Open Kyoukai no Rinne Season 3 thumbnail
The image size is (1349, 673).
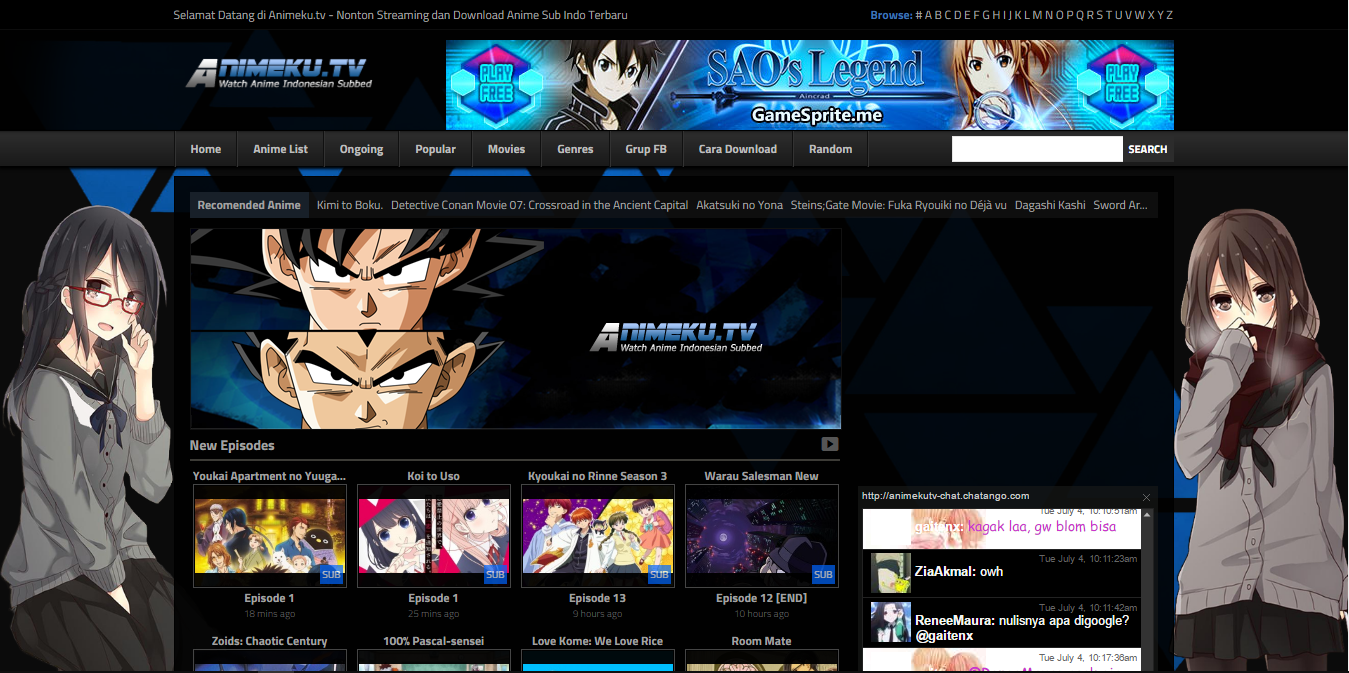598,536
